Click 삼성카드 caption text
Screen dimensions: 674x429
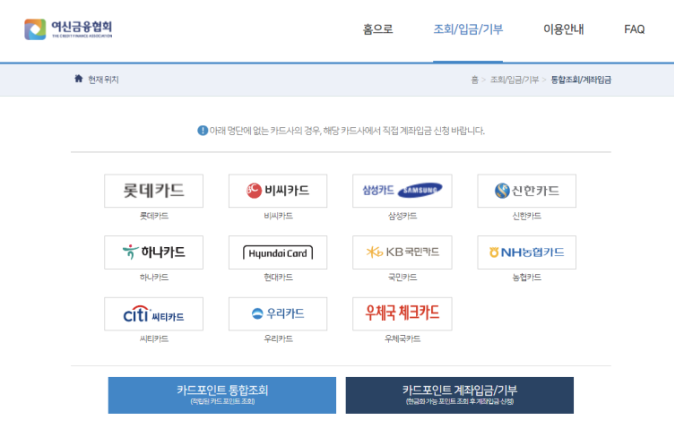click(402, 216)
